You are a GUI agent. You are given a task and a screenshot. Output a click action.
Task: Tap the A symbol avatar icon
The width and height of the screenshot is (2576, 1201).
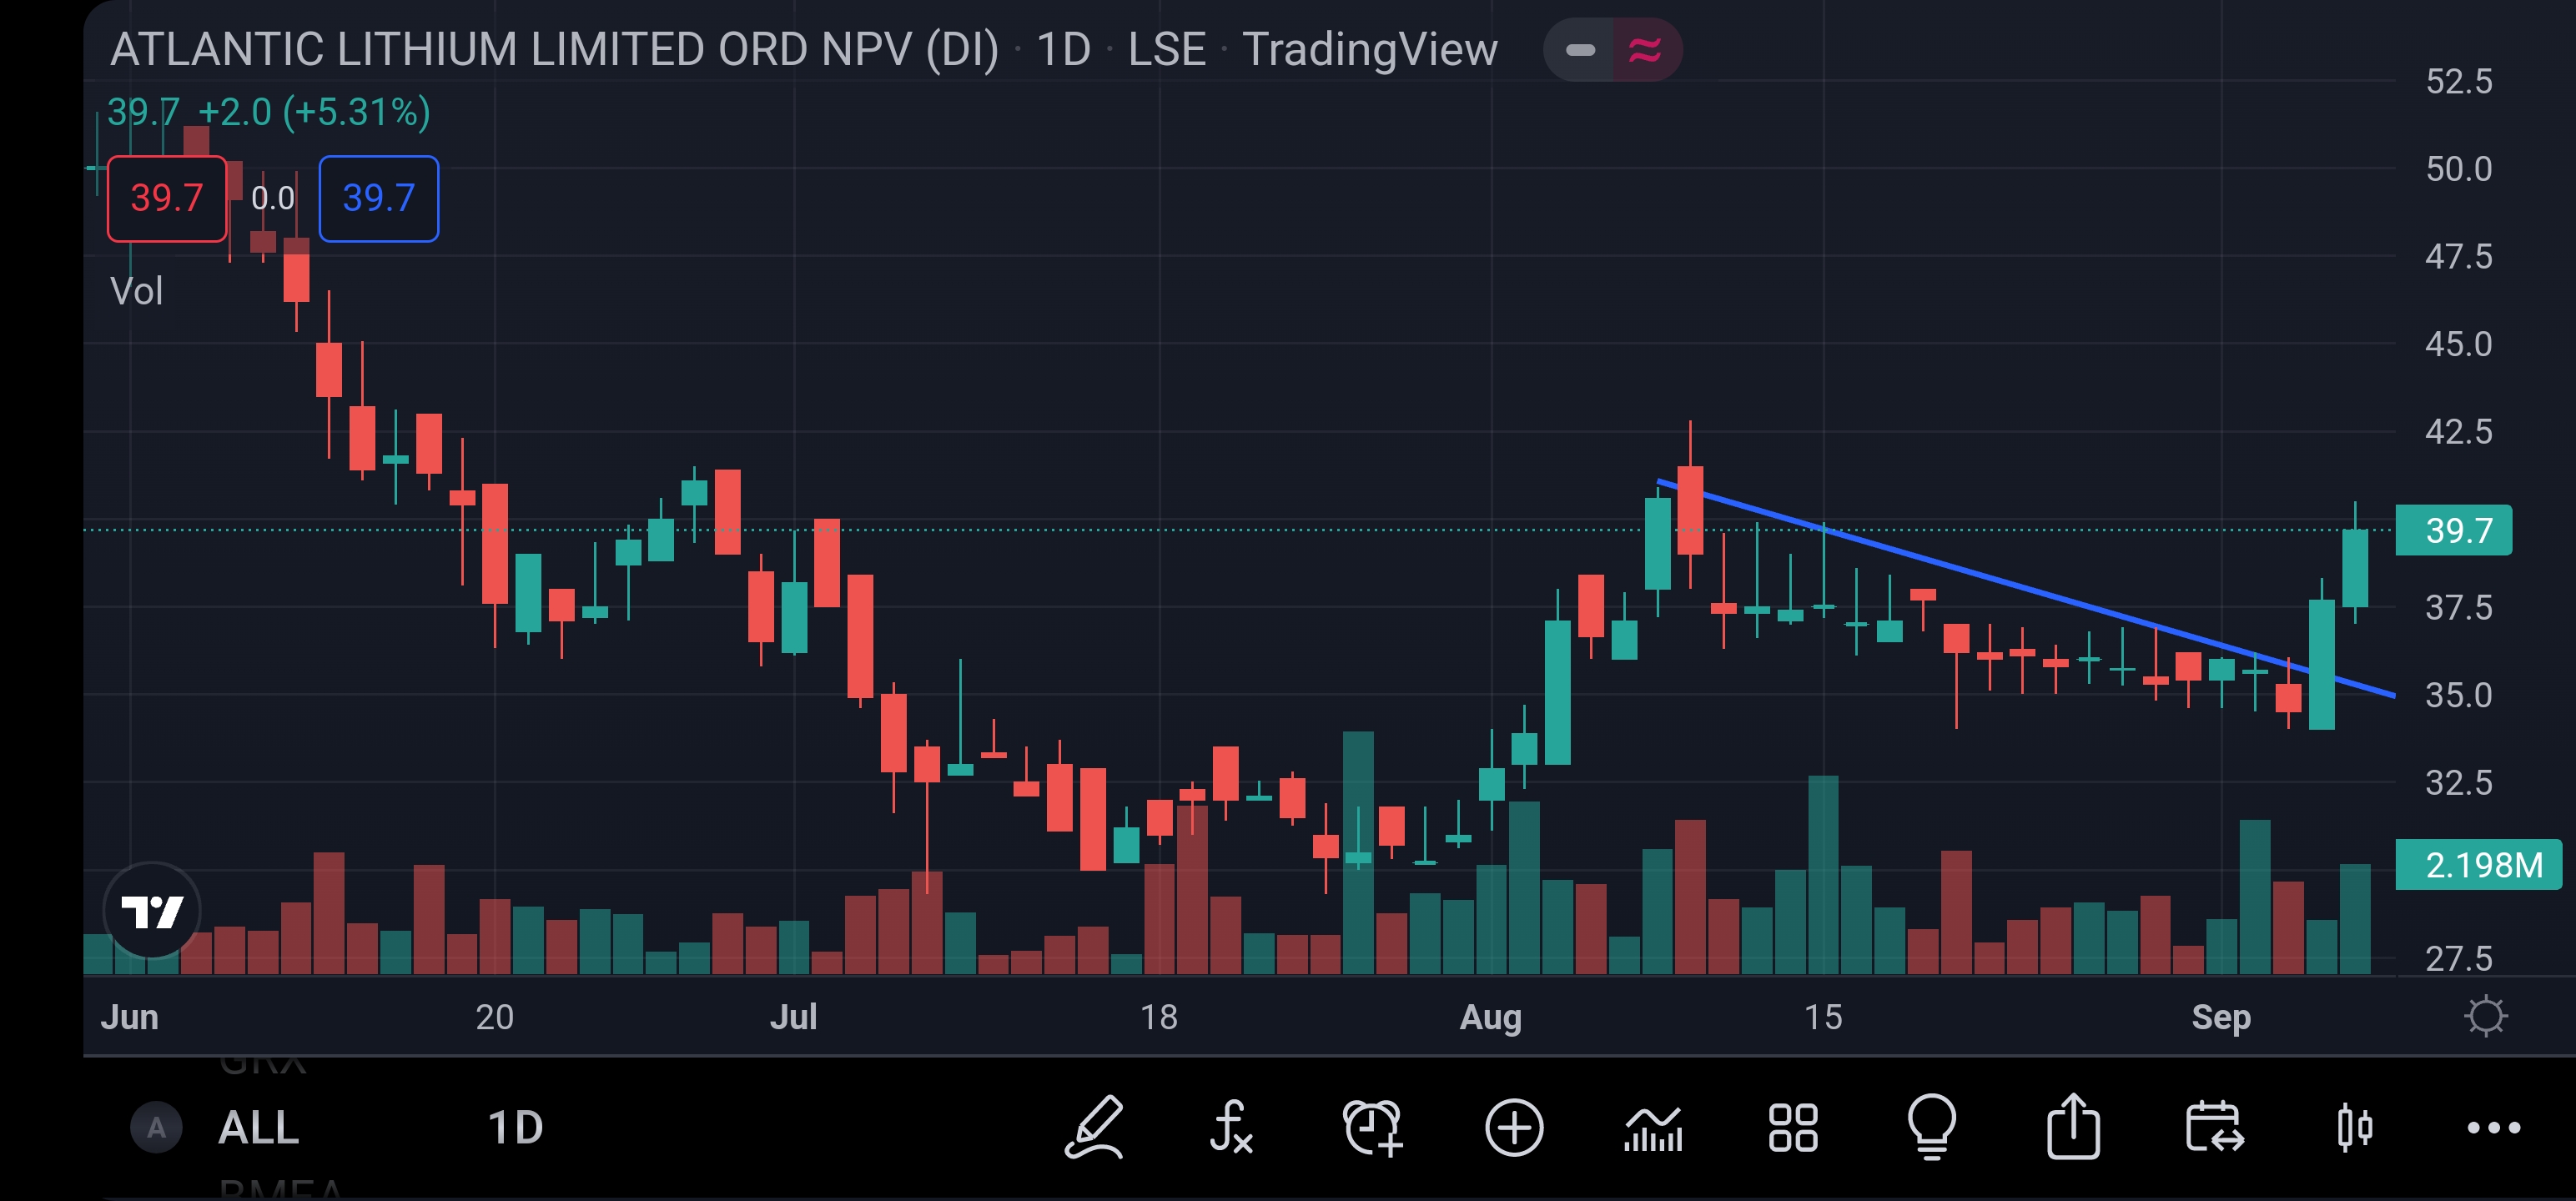tap(156, 1128)
